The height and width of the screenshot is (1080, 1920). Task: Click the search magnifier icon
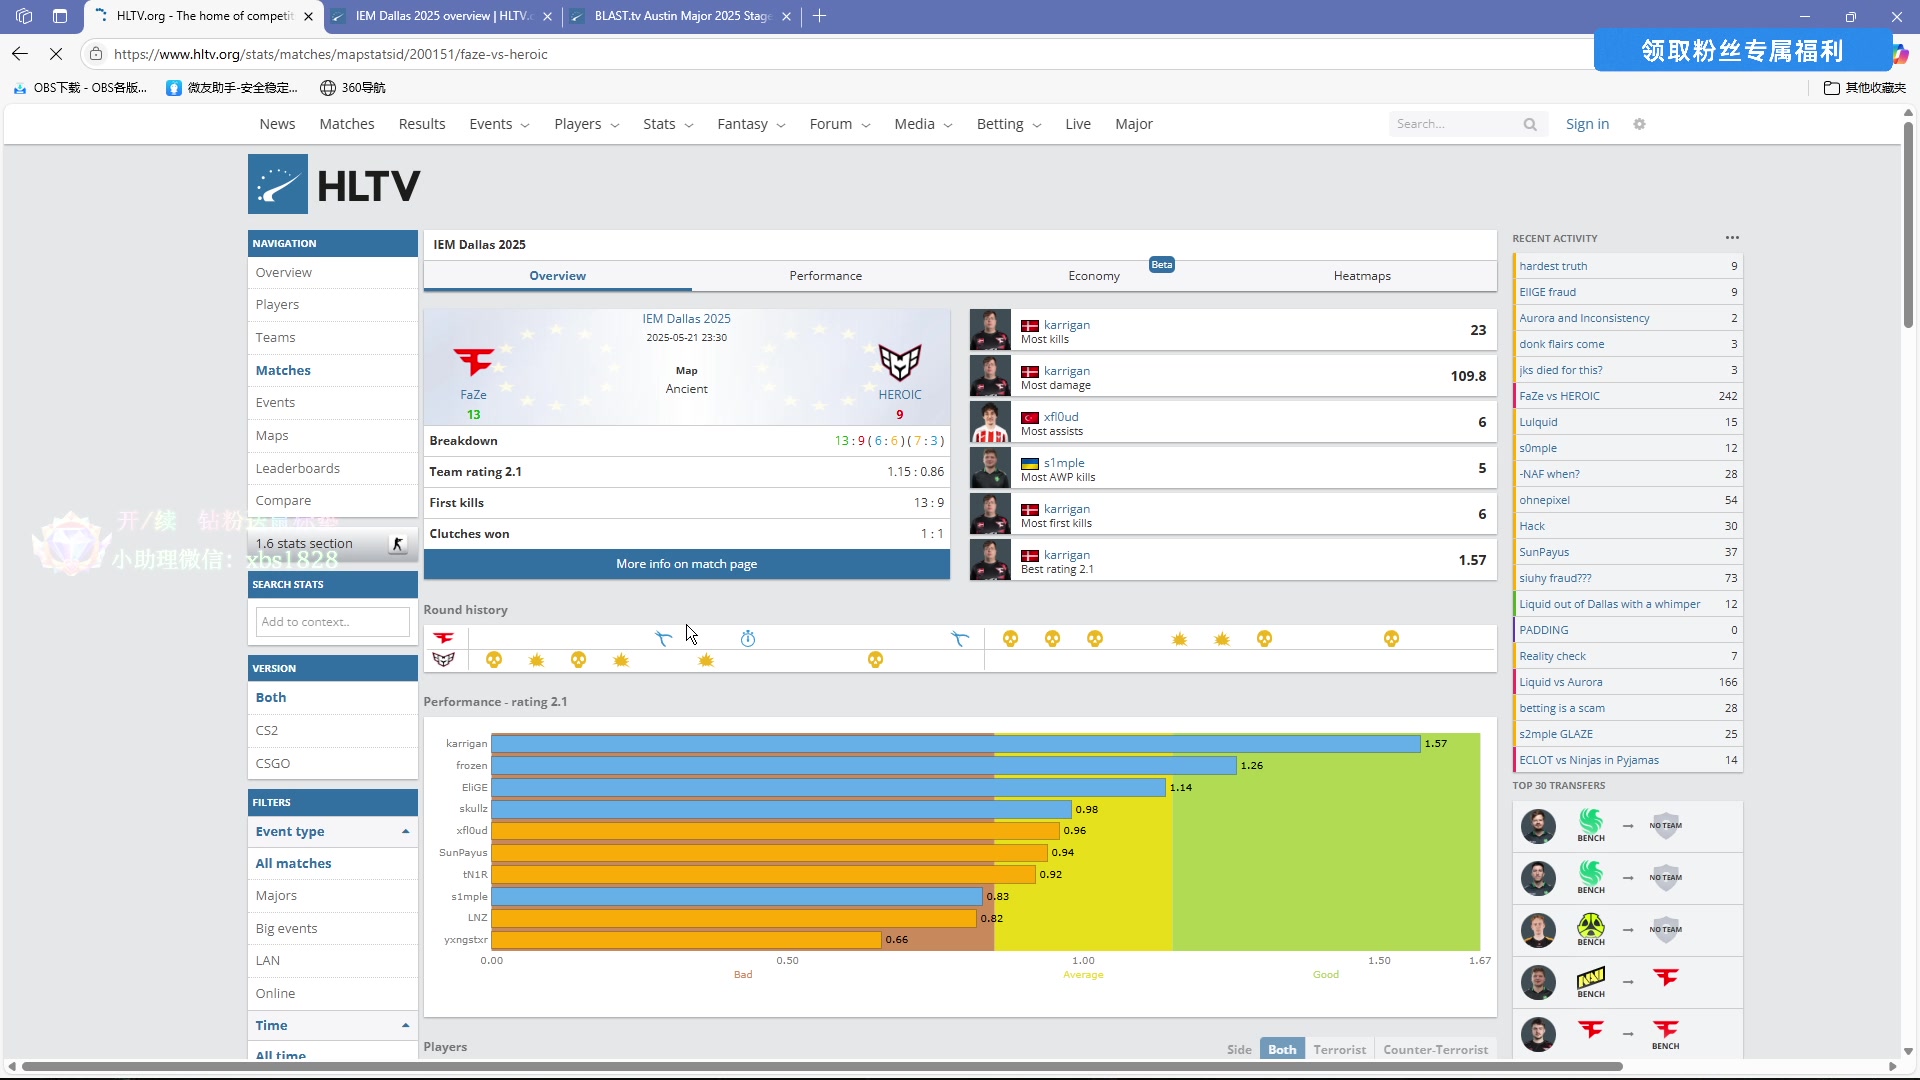tap(1530, 124)
